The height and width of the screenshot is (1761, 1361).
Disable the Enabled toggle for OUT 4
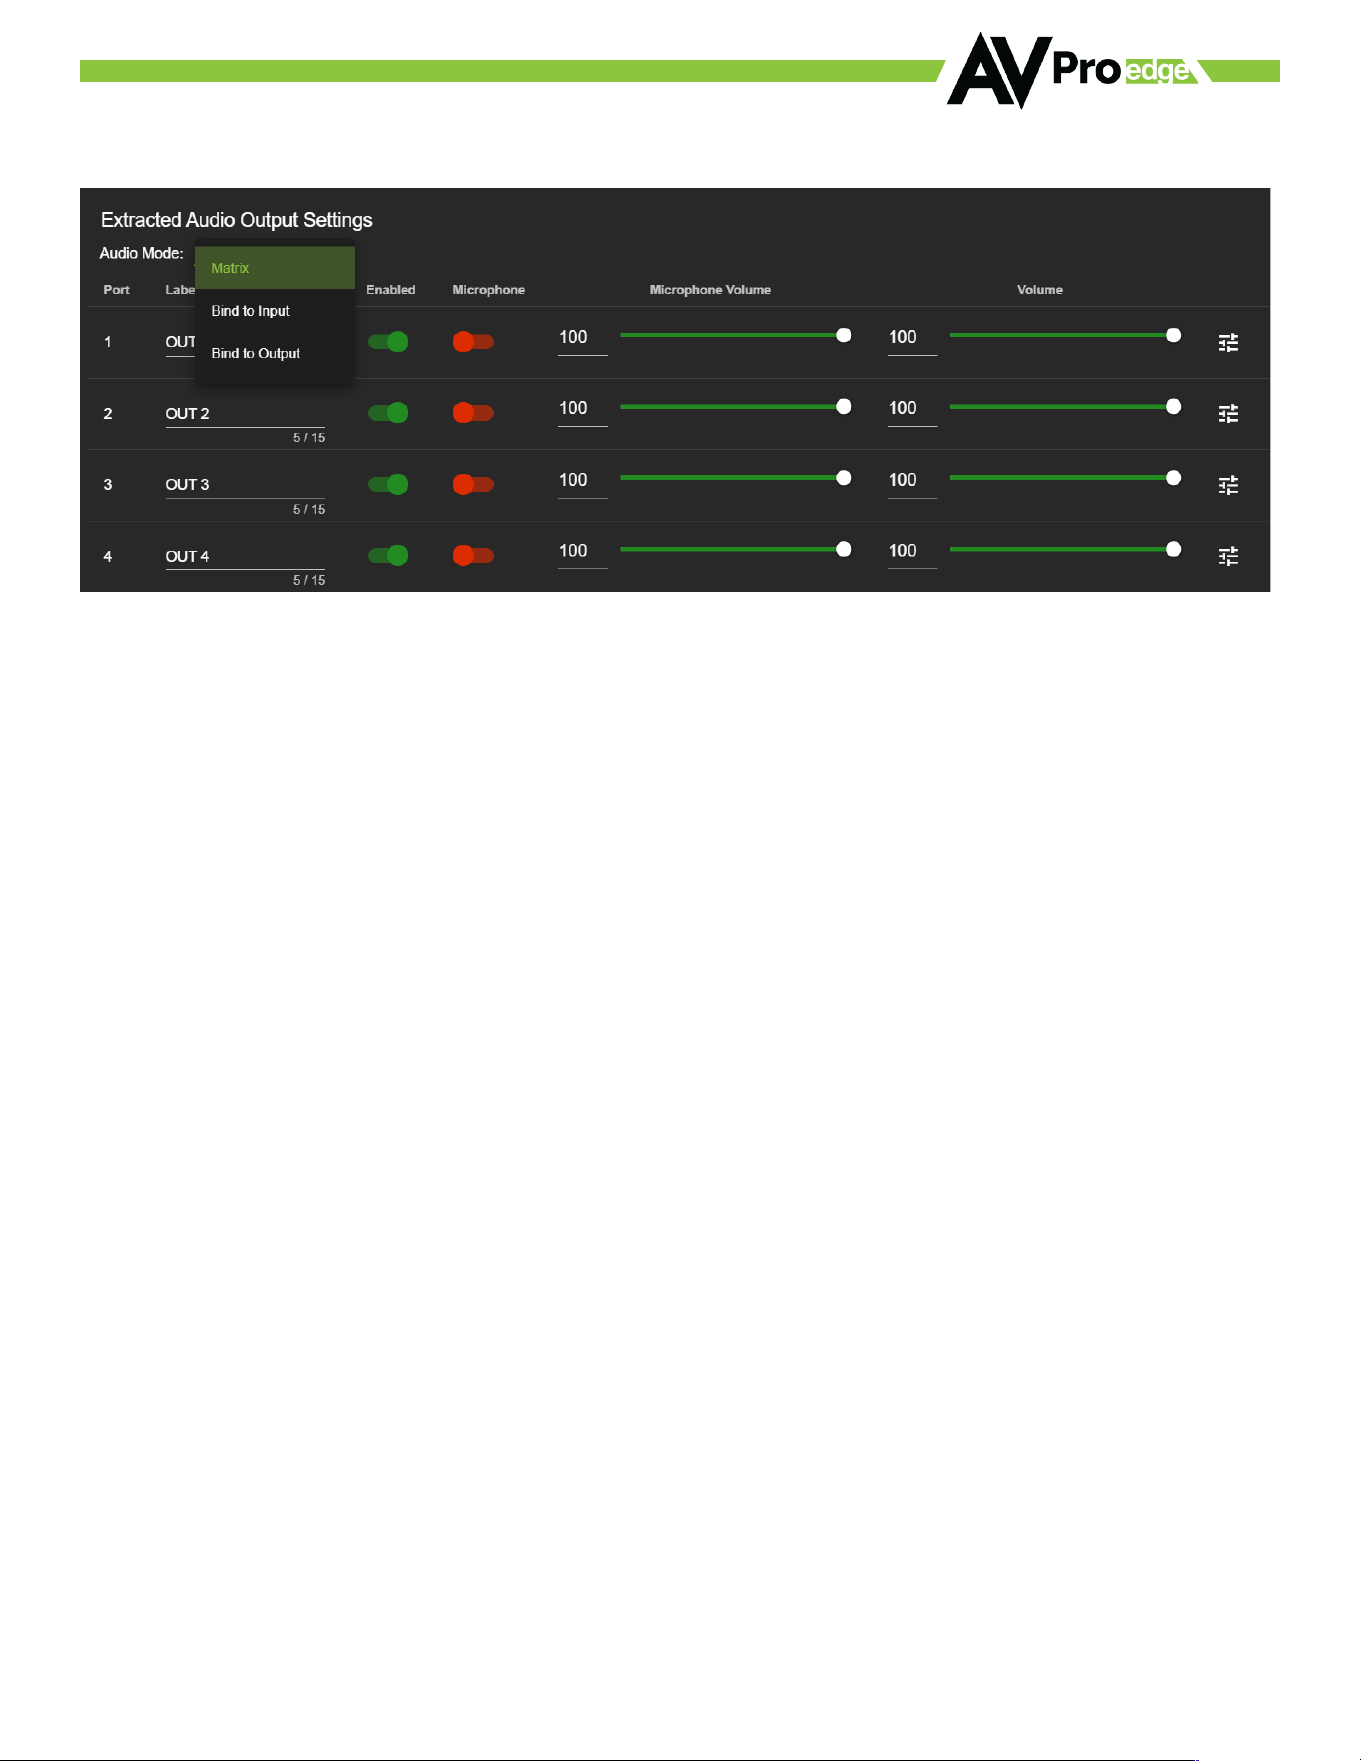click(x=388, y=556)
